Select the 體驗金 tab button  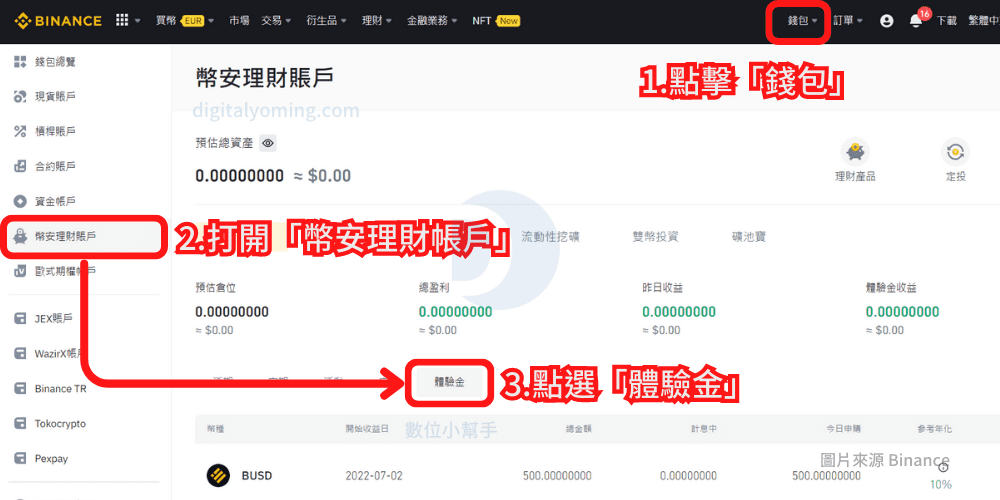click(x=450, y=382)
